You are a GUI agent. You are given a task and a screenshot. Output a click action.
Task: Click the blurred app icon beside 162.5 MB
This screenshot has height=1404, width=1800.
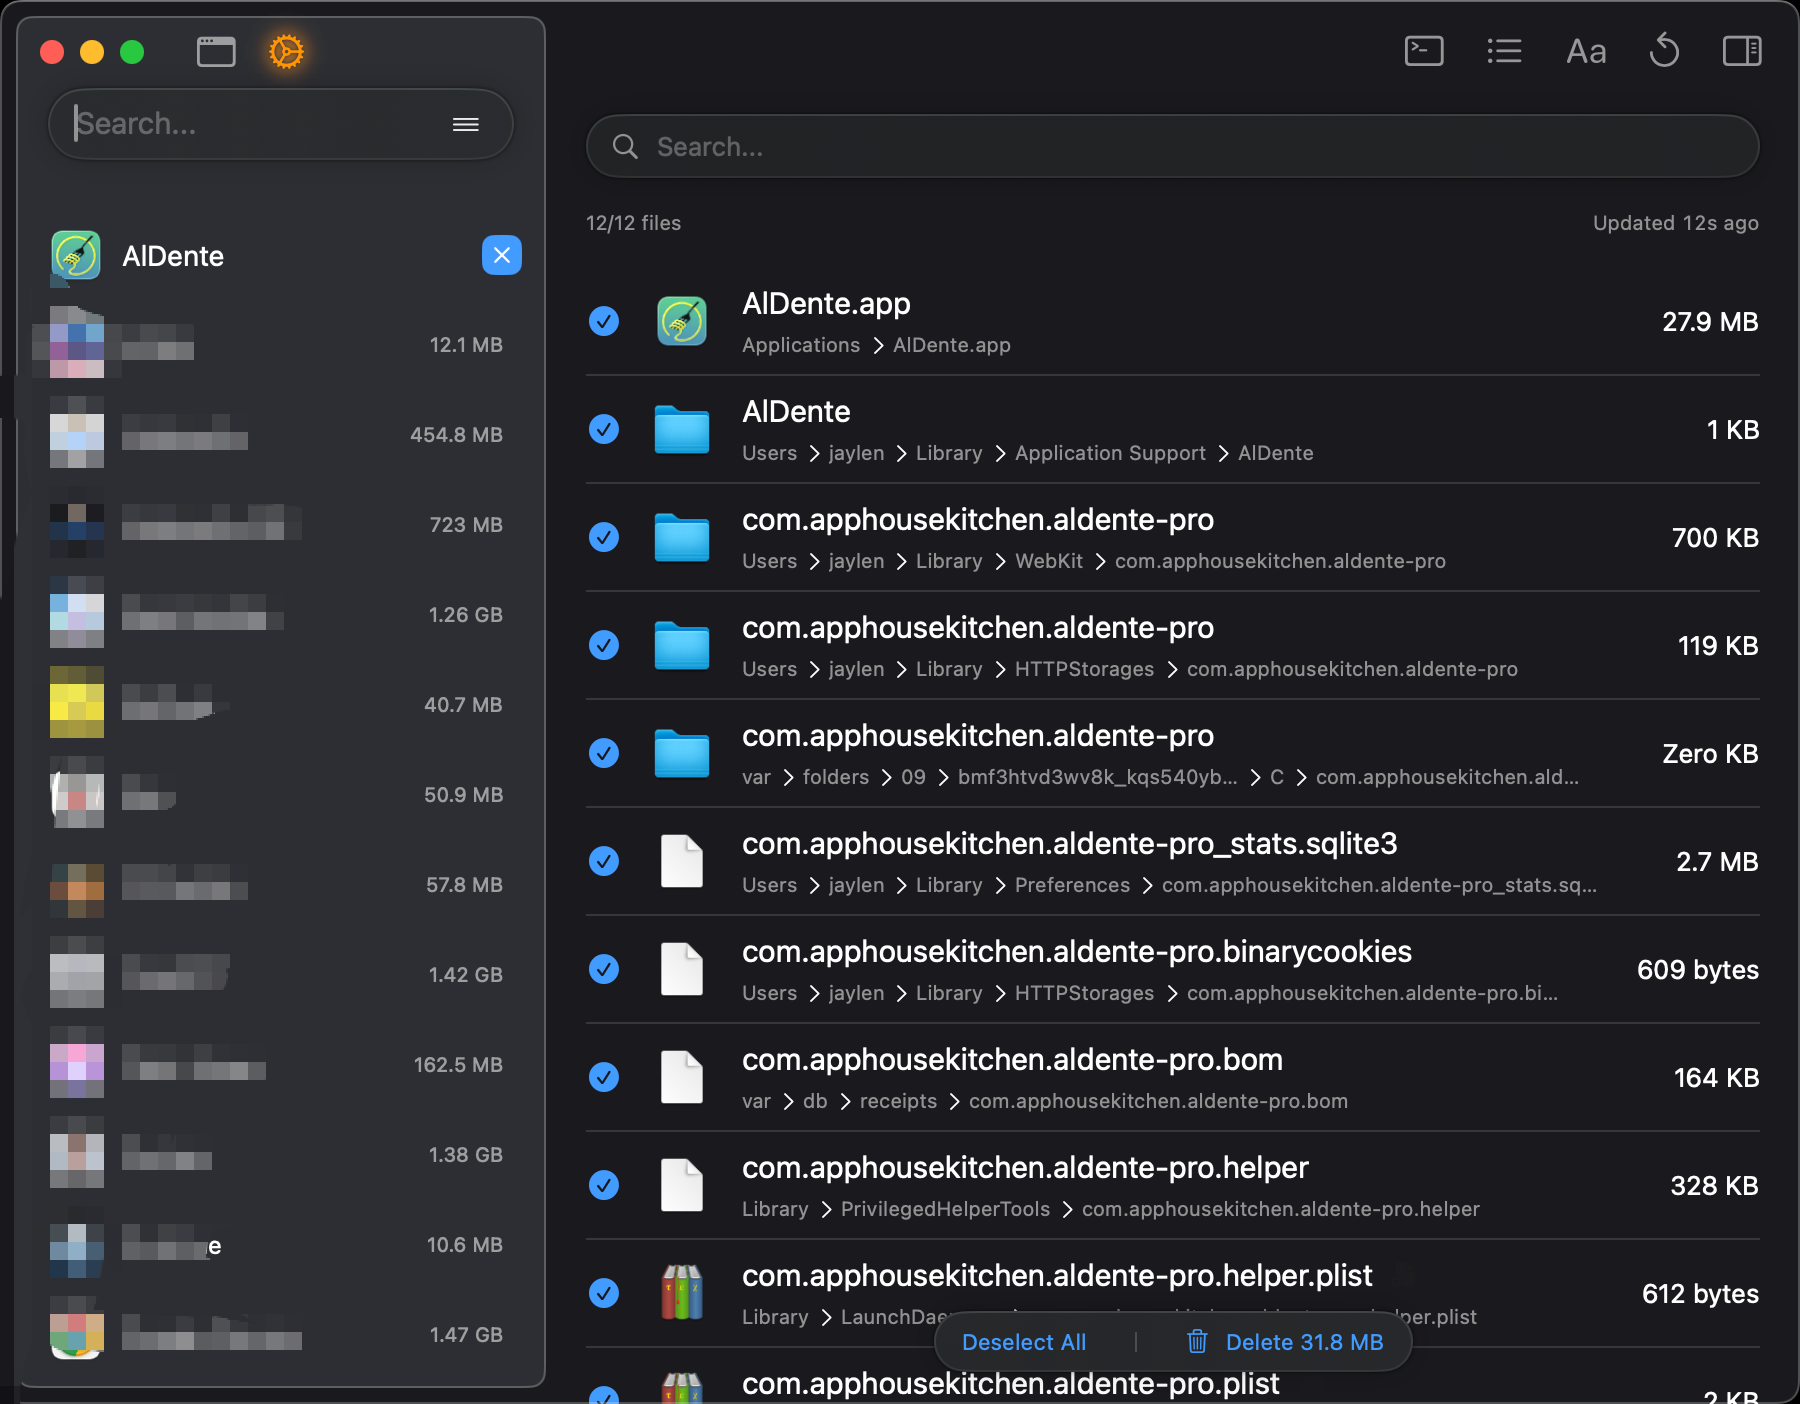pyautogui.click(x=77, y=1065)
